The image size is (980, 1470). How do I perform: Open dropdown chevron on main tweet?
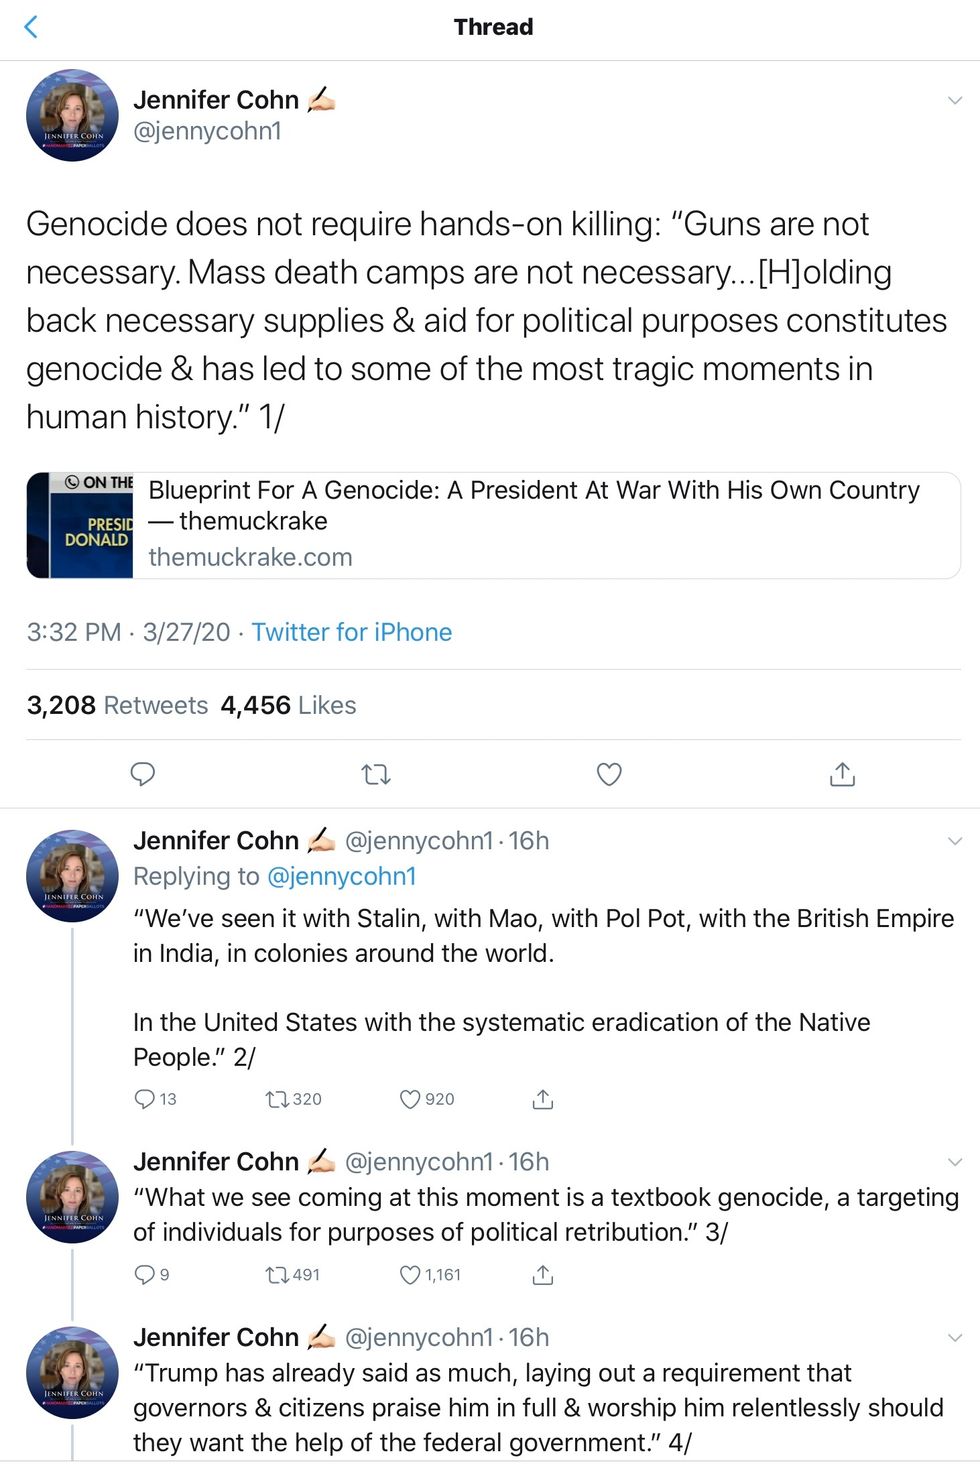point(954,100)
